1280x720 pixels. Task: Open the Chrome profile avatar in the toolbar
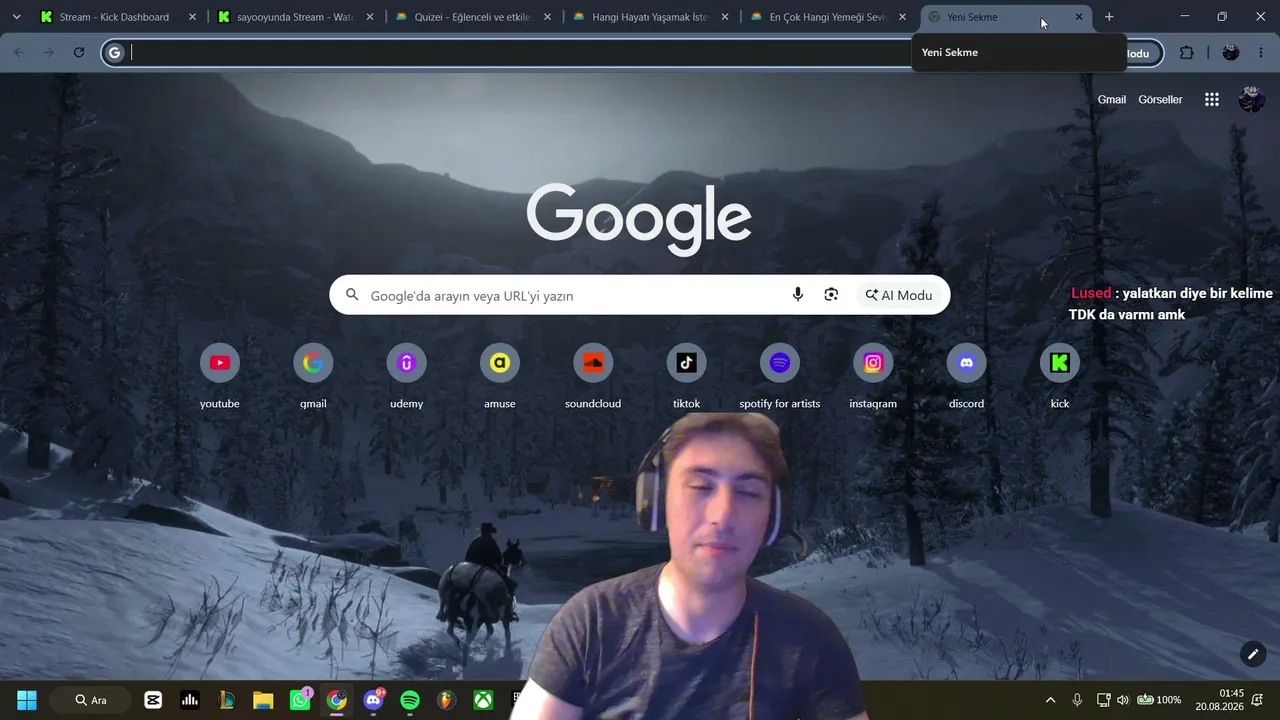(x=1231, y=53)
